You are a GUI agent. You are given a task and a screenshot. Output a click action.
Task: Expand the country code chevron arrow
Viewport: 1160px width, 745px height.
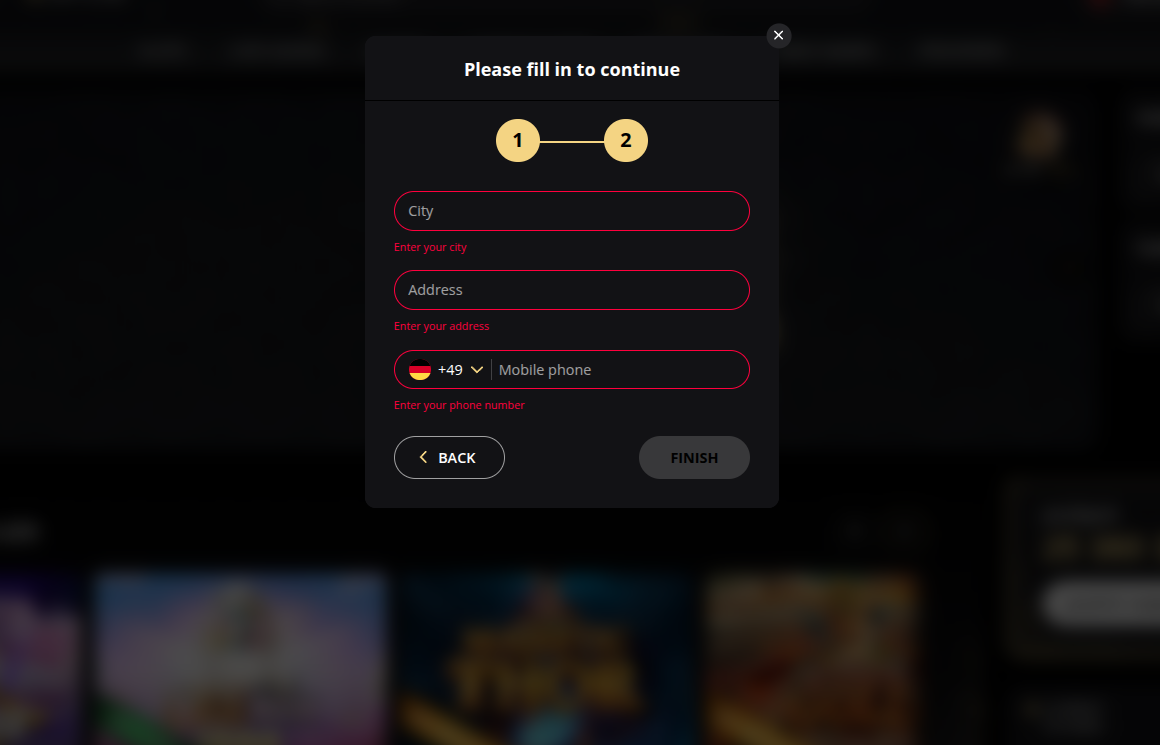click(477, 370)
